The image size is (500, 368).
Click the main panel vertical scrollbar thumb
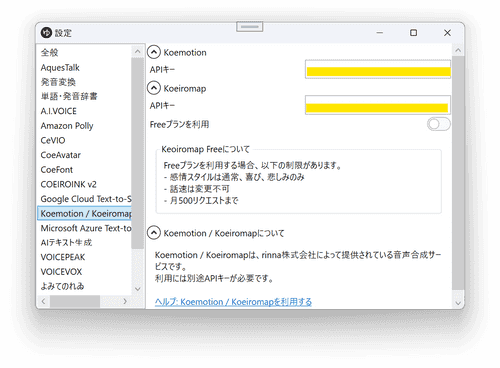pos(458,173)
